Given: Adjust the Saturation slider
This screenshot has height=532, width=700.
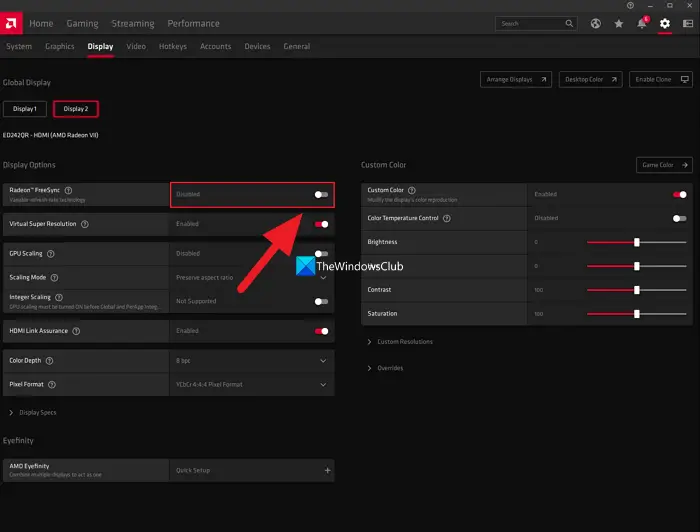Looking at the screenshot, I should 637,314.
